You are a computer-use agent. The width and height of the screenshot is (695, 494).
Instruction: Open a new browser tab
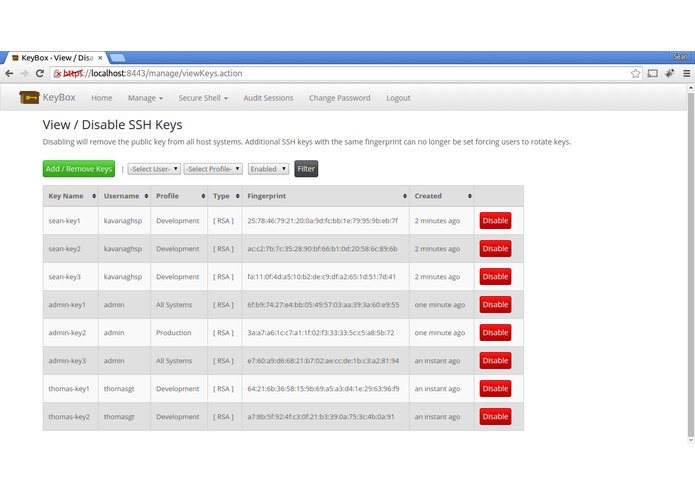coord(117,58)
